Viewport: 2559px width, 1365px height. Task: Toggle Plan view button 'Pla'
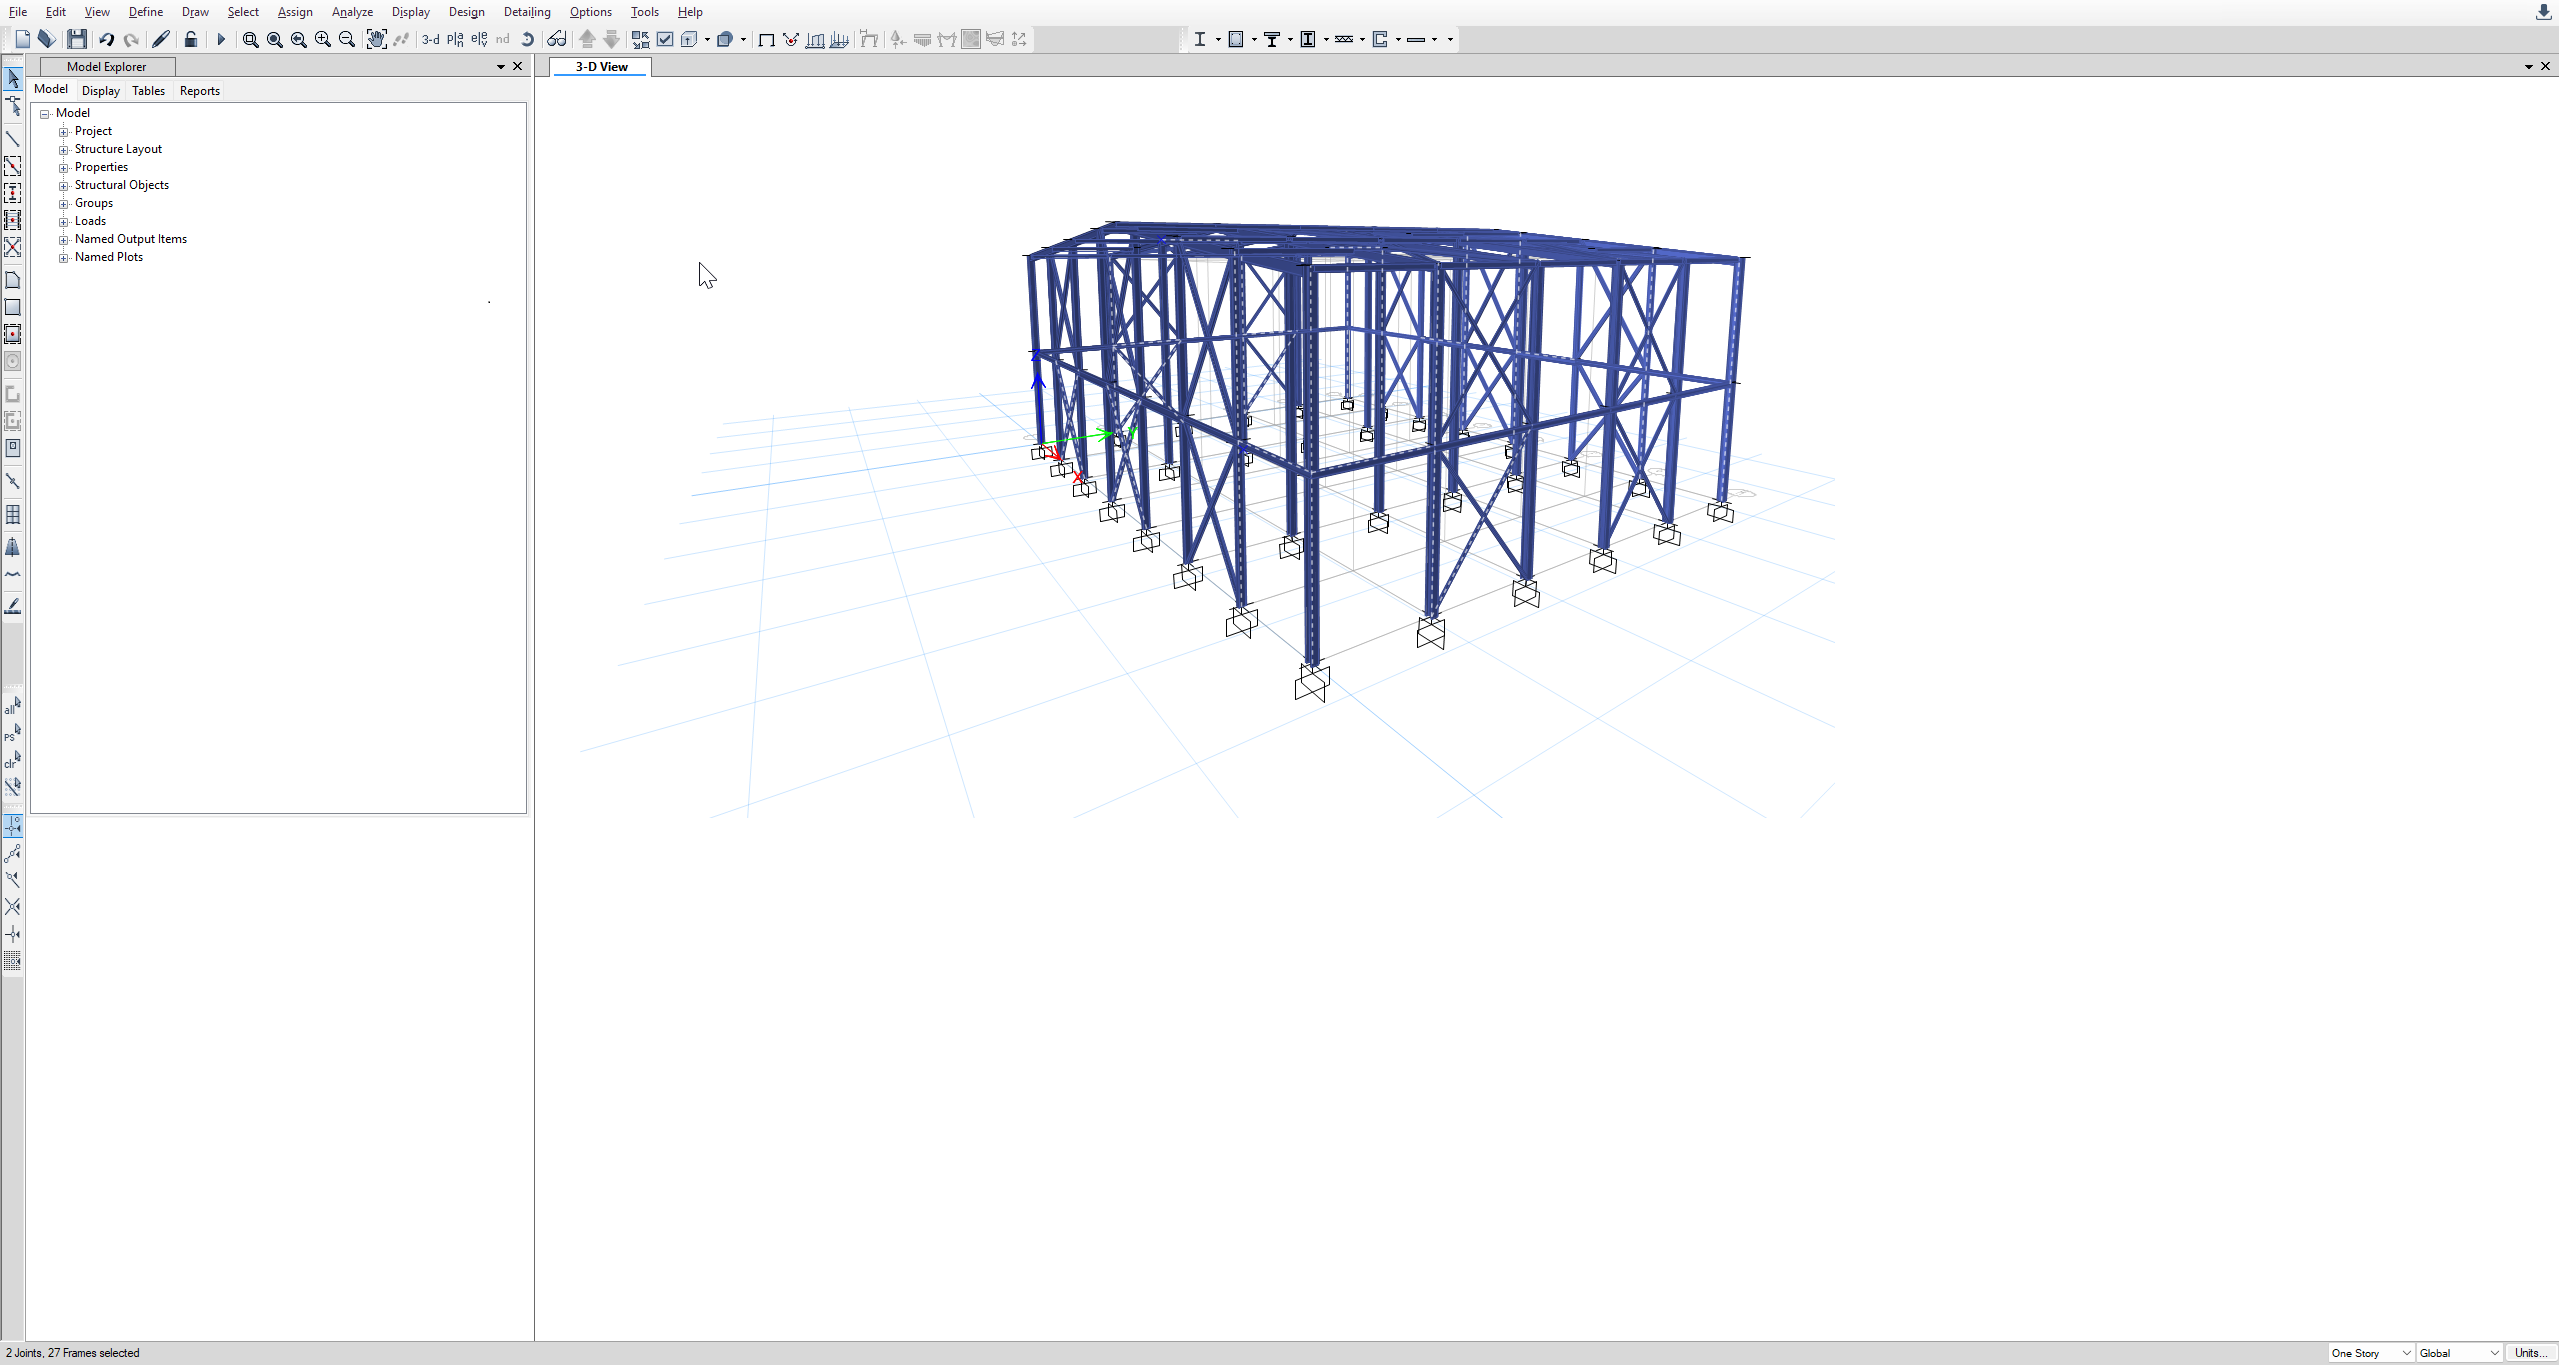[x=455, y=39]
